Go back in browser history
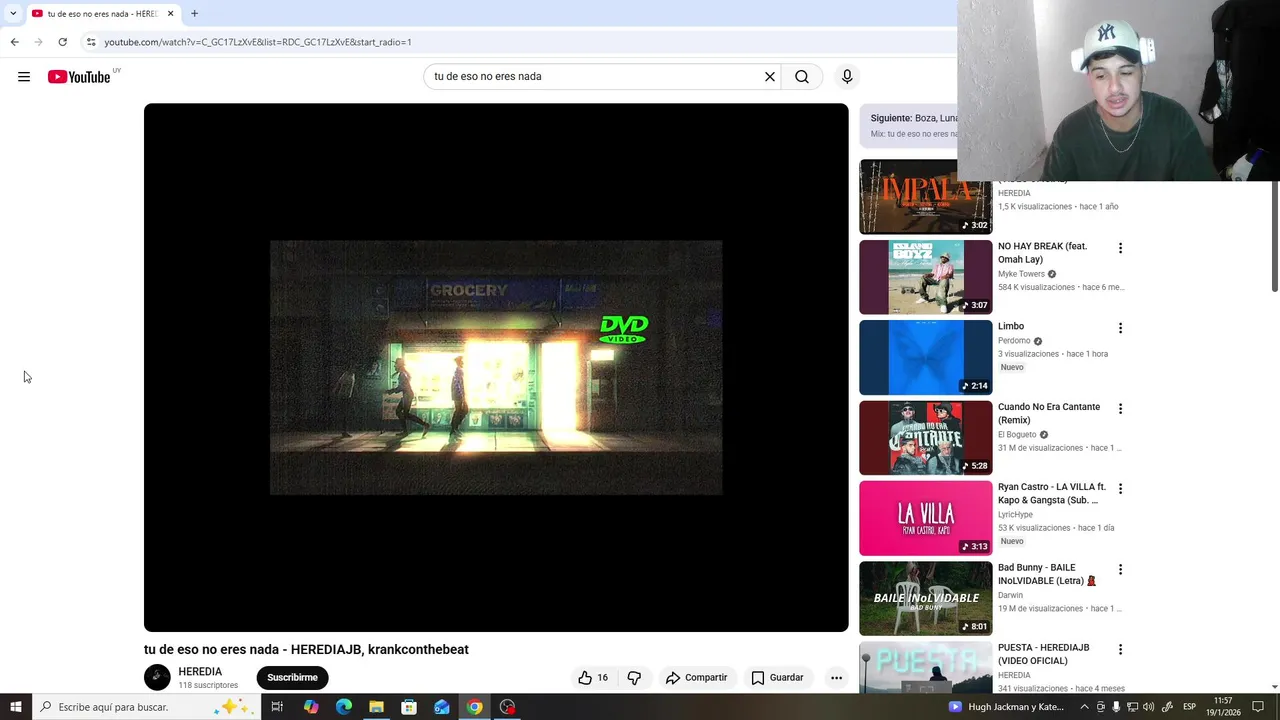 click(14, 42)
